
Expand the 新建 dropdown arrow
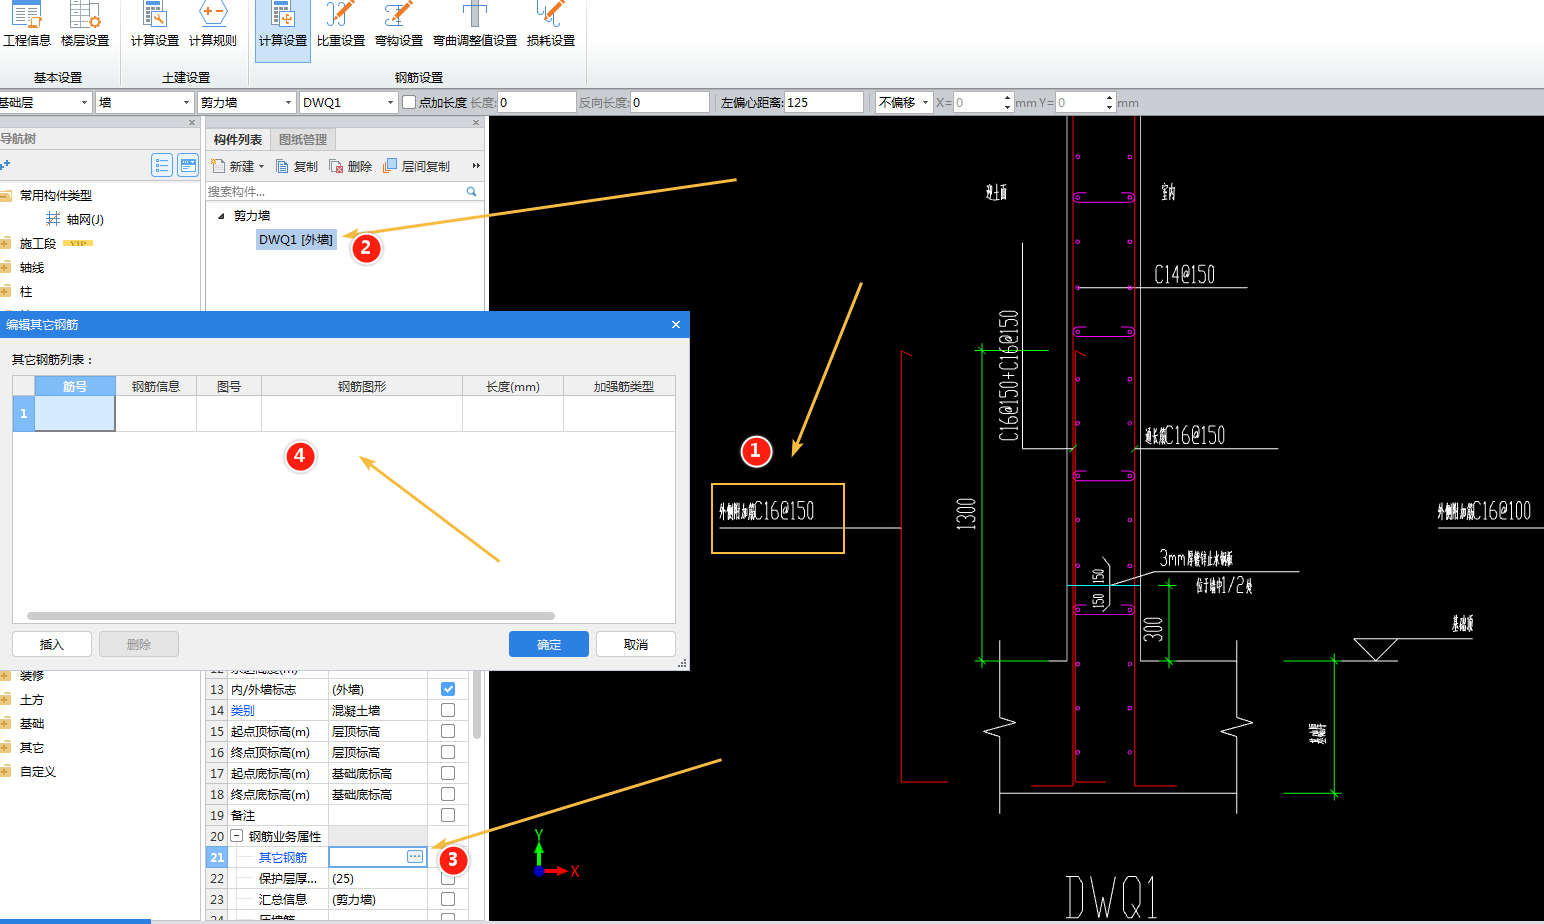pos(262,167)
